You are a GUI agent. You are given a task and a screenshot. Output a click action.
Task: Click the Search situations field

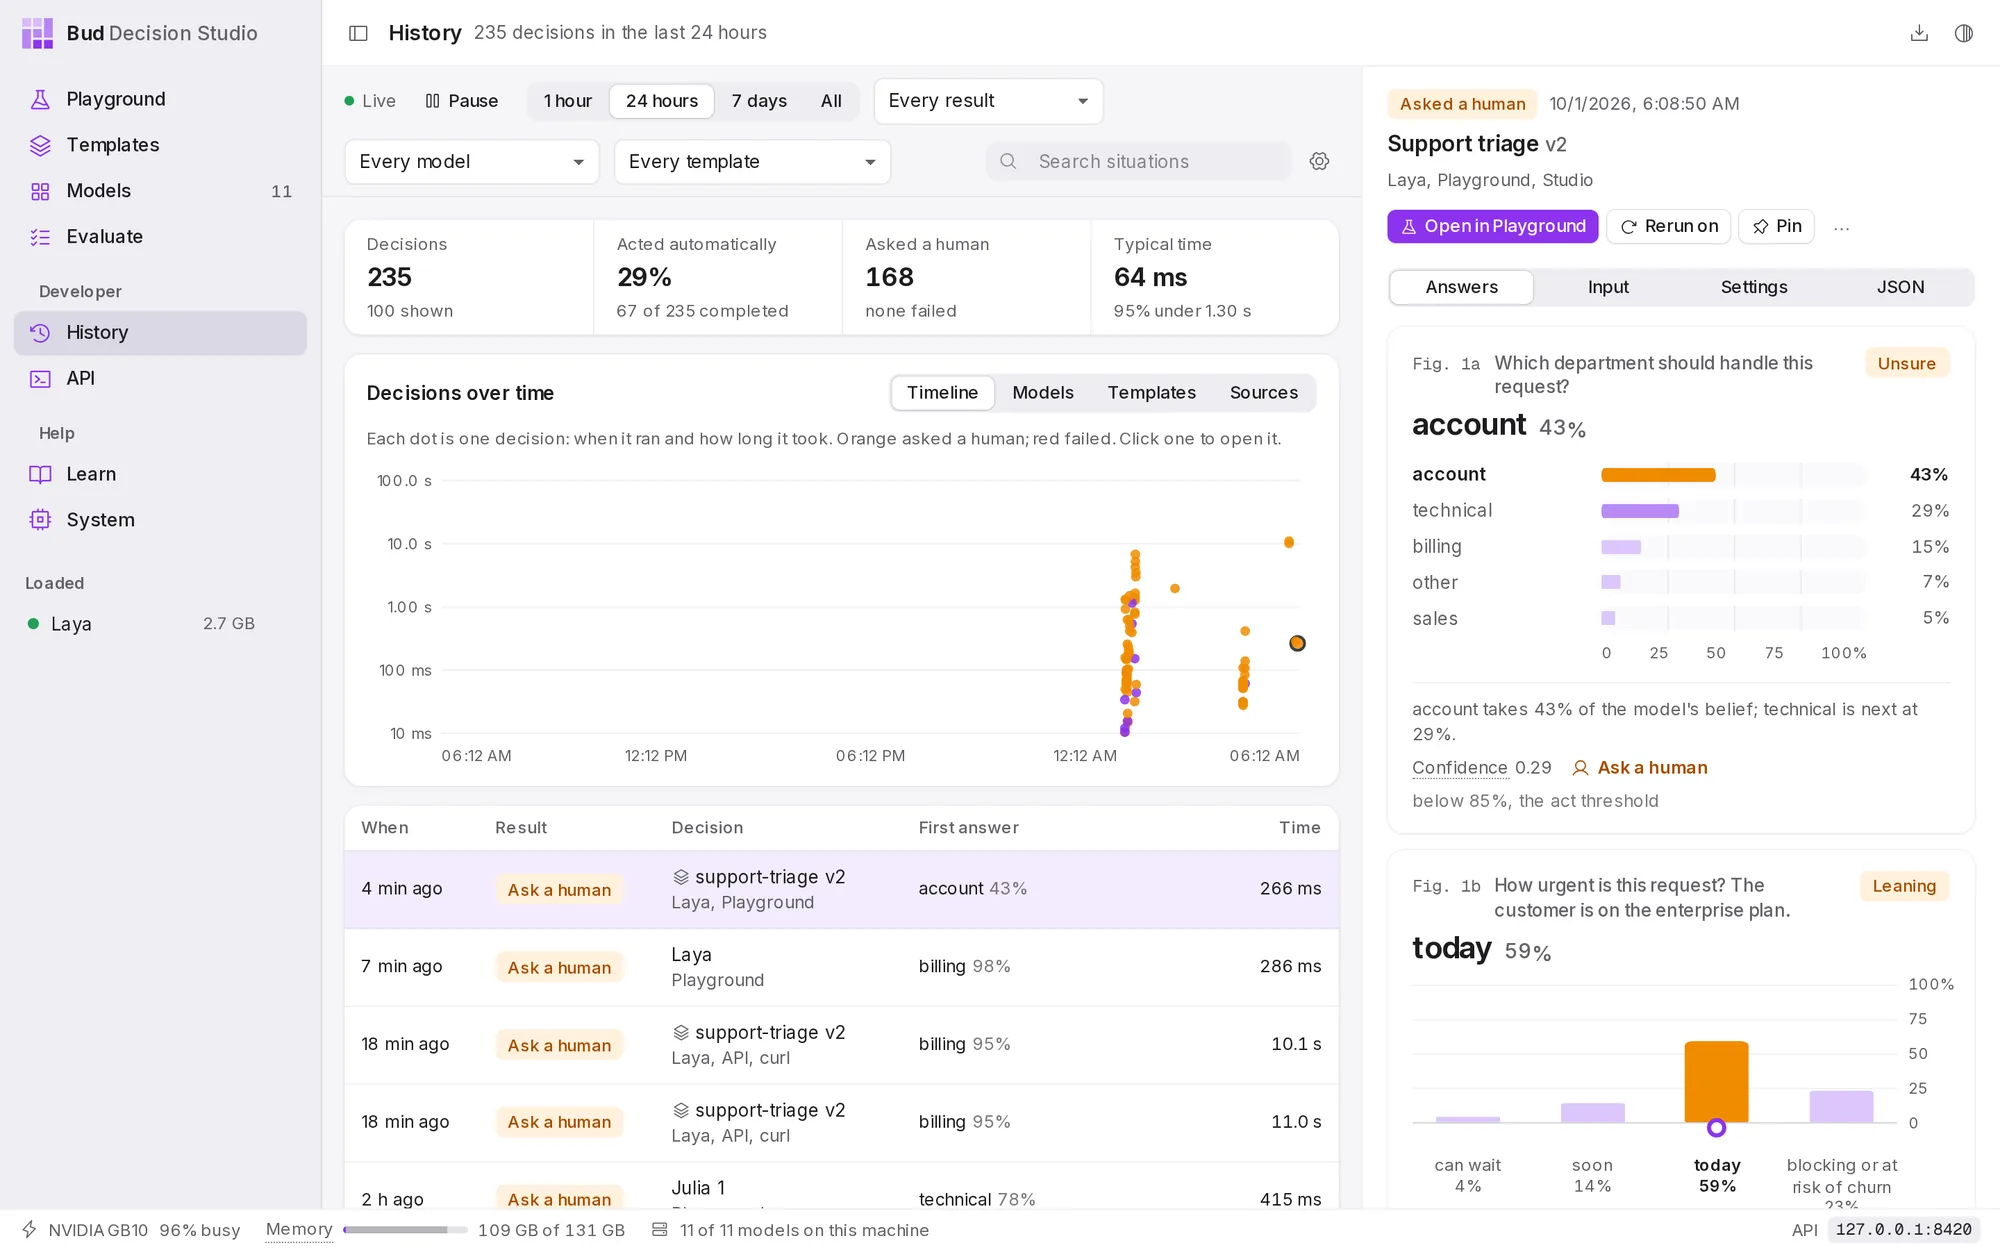coord(1138,161)
